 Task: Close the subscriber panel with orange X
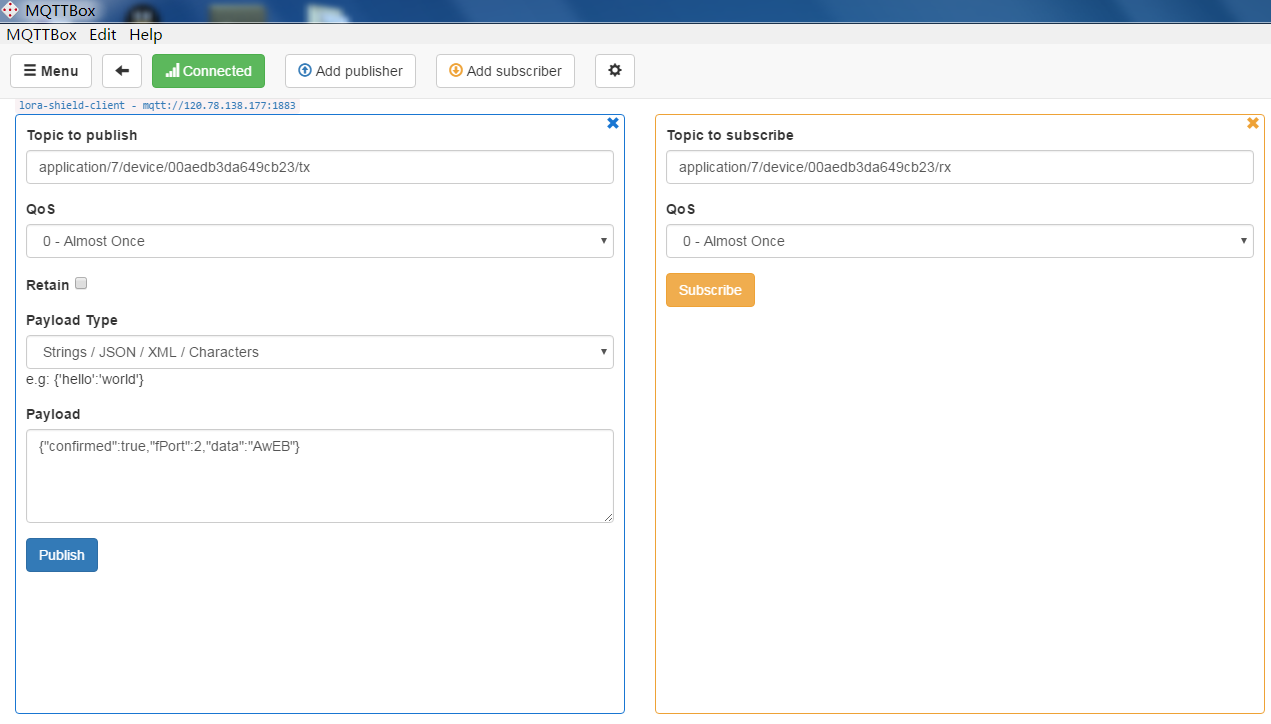pyautogui.click(x=1253, y=123)
